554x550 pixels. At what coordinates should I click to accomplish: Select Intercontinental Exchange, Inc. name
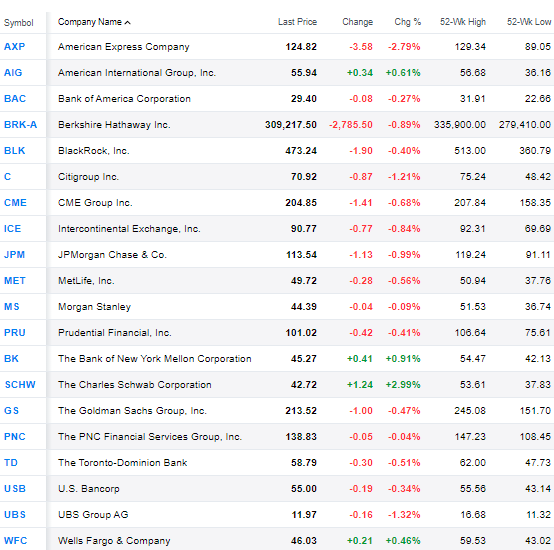pyautogui.click(x=129, y=229)
